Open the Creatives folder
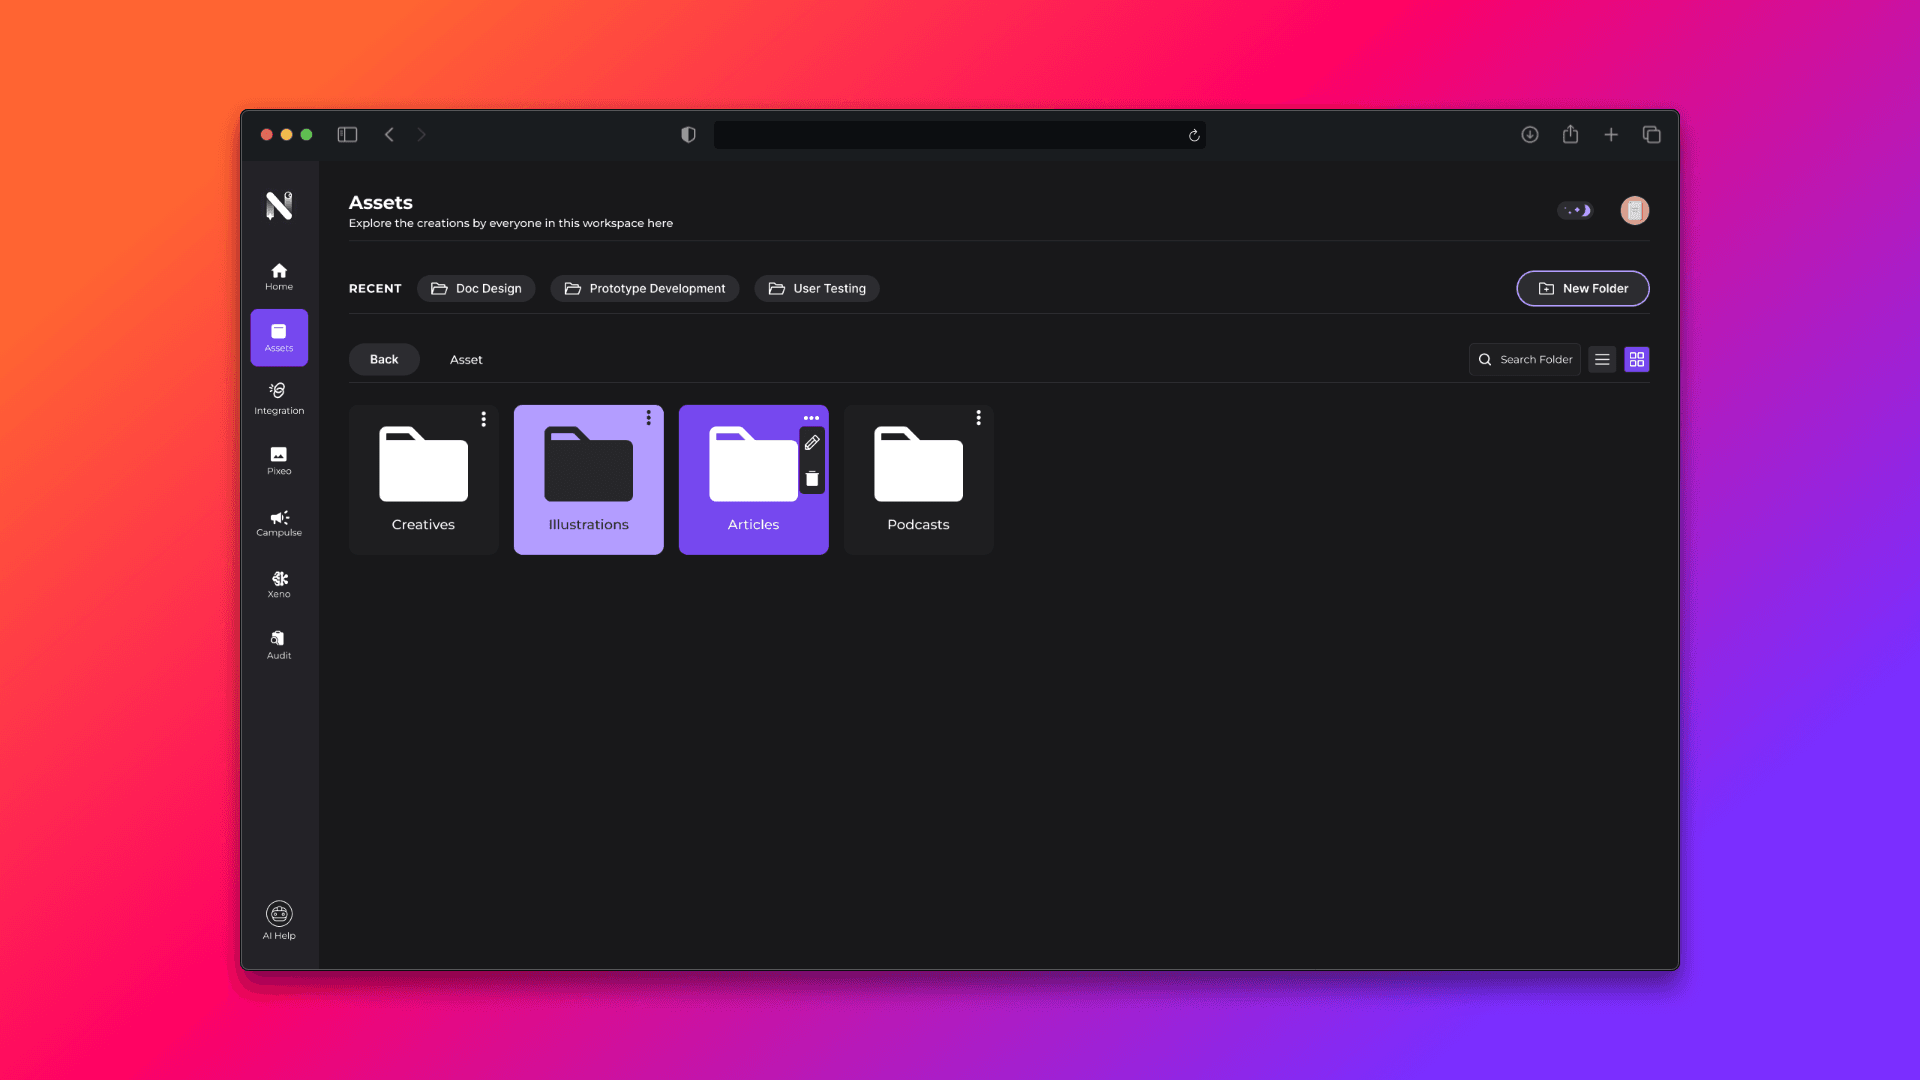 423,480
